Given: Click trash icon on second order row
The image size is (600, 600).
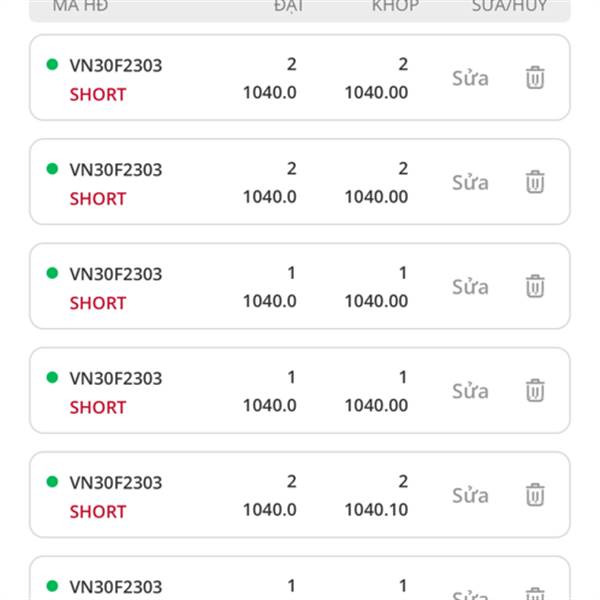Looking at the screenshot, I should click(x=535, y=182).
